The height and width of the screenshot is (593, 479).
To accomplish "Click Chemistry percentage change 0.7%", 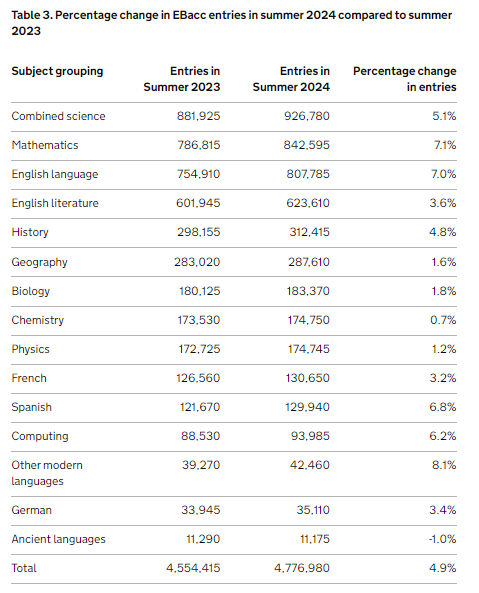I will (443, 320).
